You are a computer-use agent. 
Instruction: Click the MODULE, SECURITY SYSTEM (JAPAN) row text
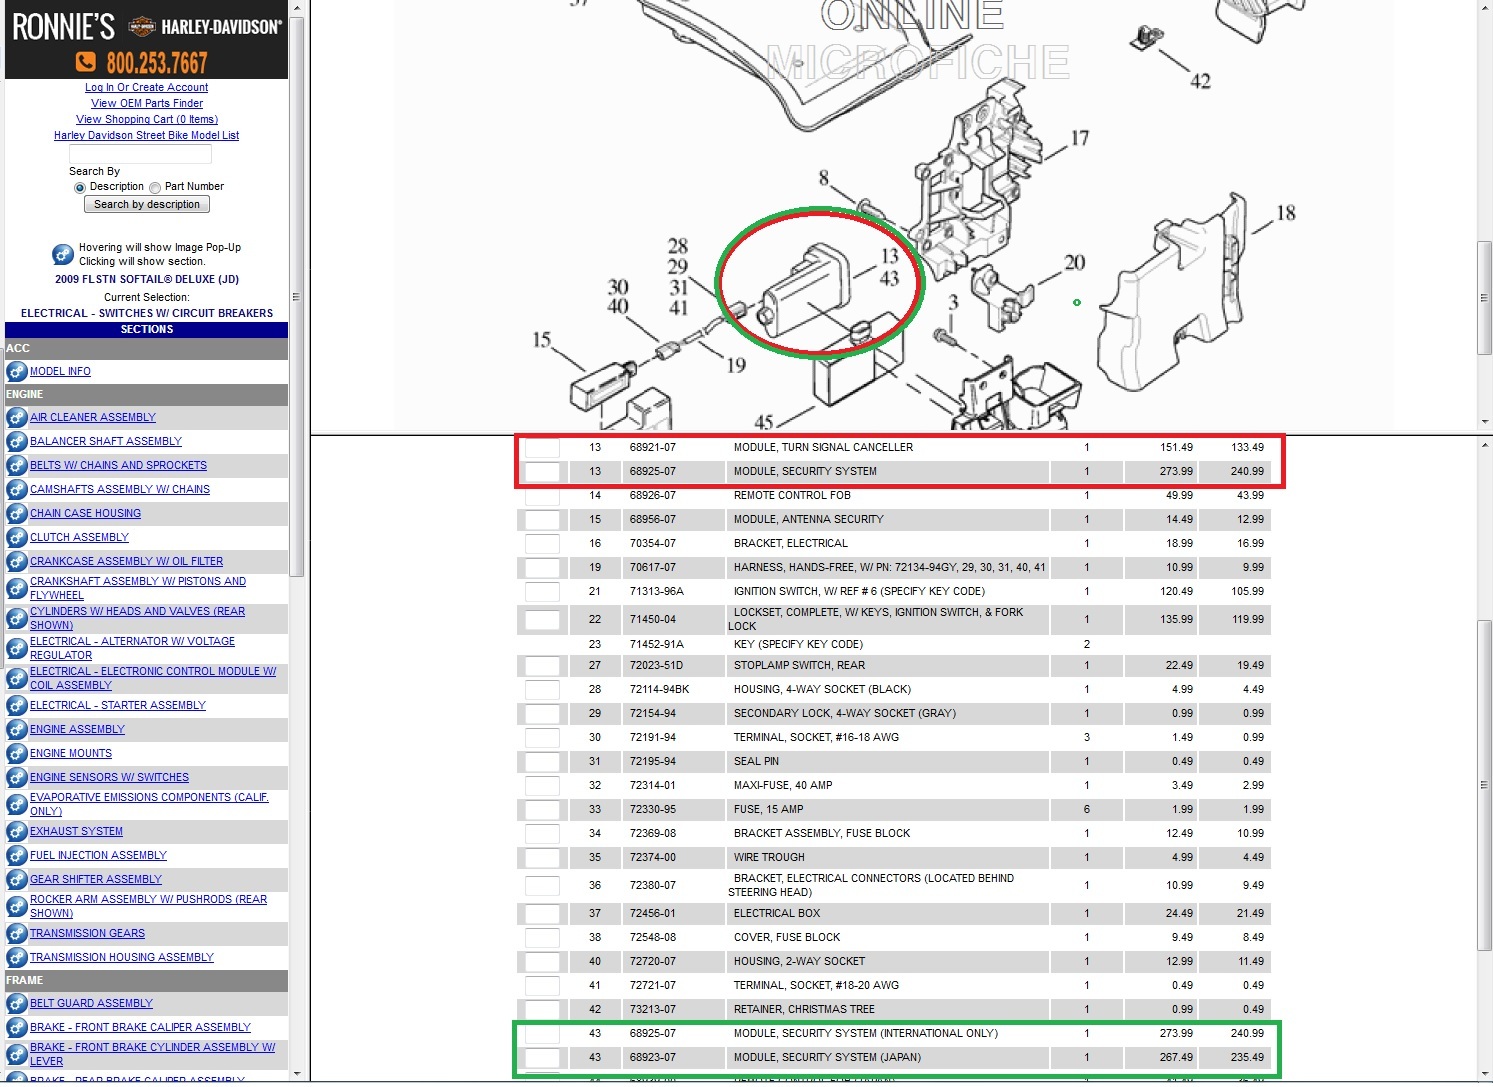pos(828,1057)
